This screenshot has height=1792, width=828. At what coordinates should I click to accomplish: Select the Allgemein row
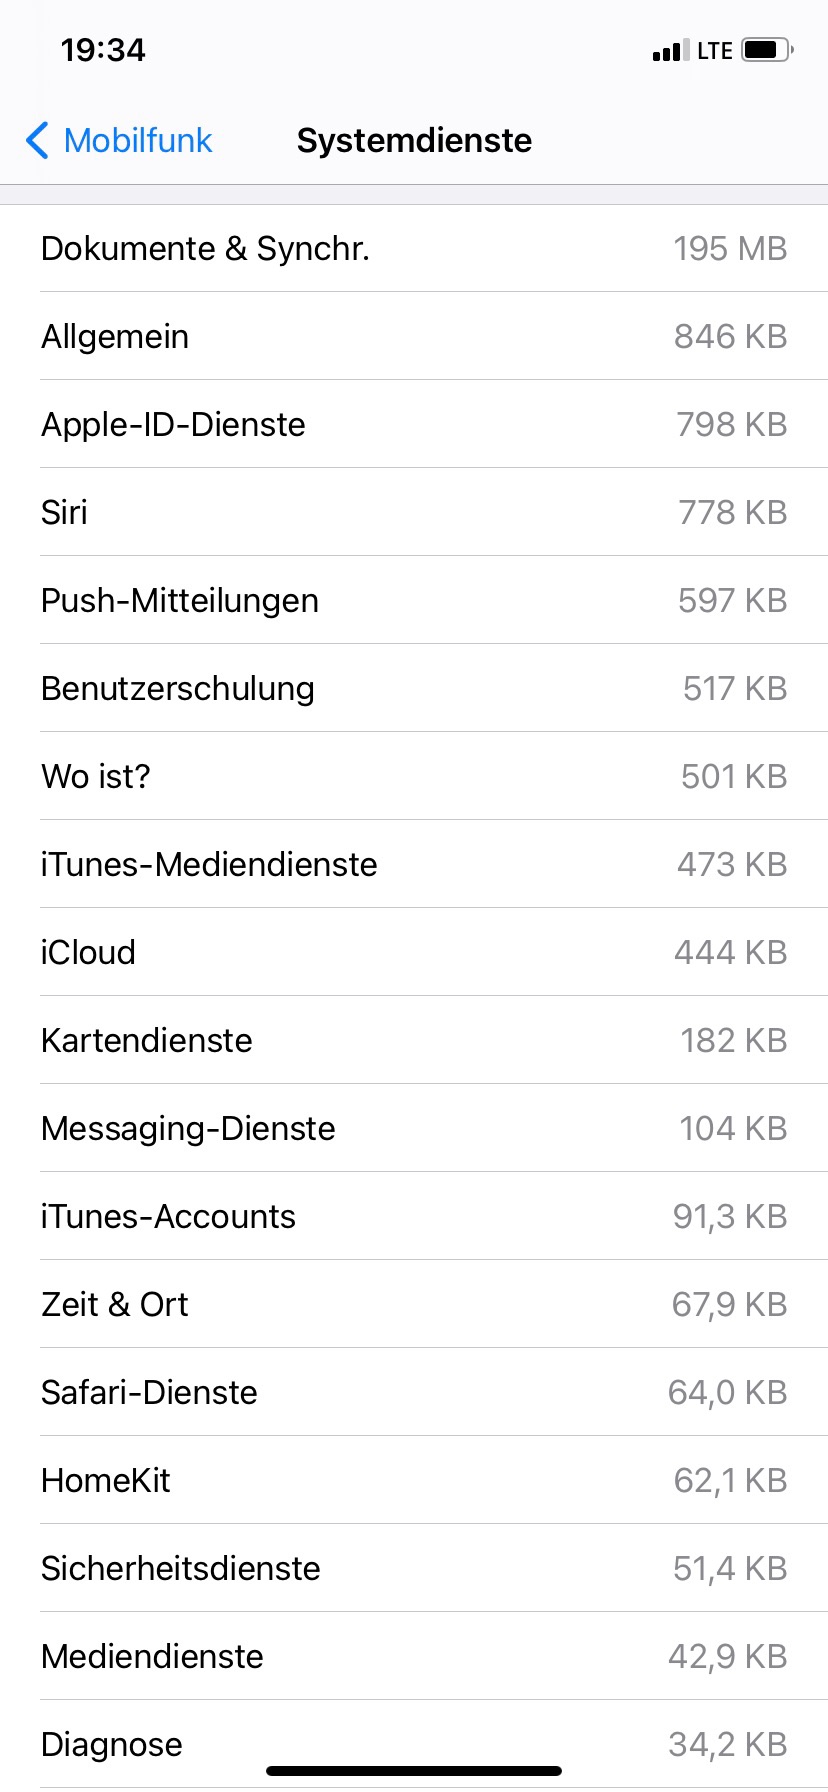(414, 336)
